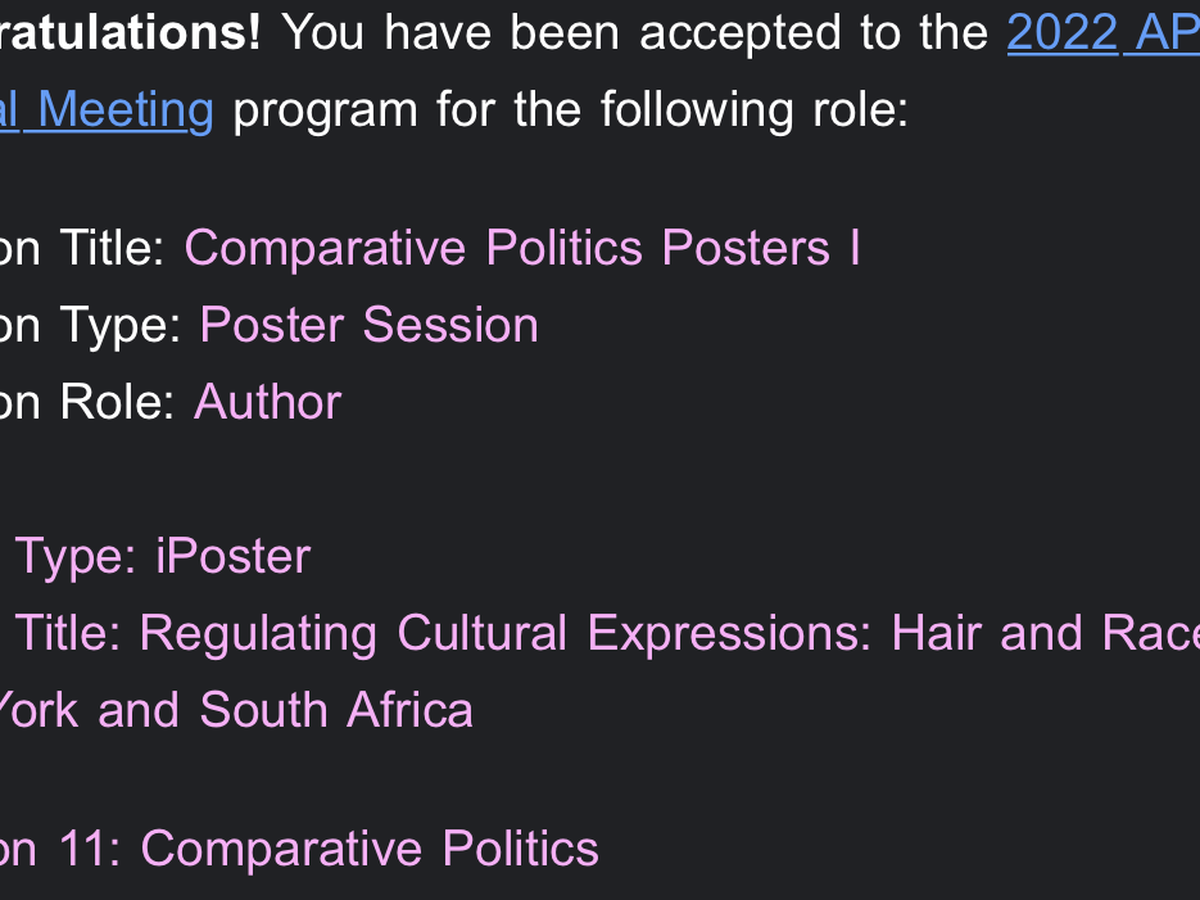Click 'South Africa' in the title
Screen dimensions: 1200x900
[x=336, y=709]
